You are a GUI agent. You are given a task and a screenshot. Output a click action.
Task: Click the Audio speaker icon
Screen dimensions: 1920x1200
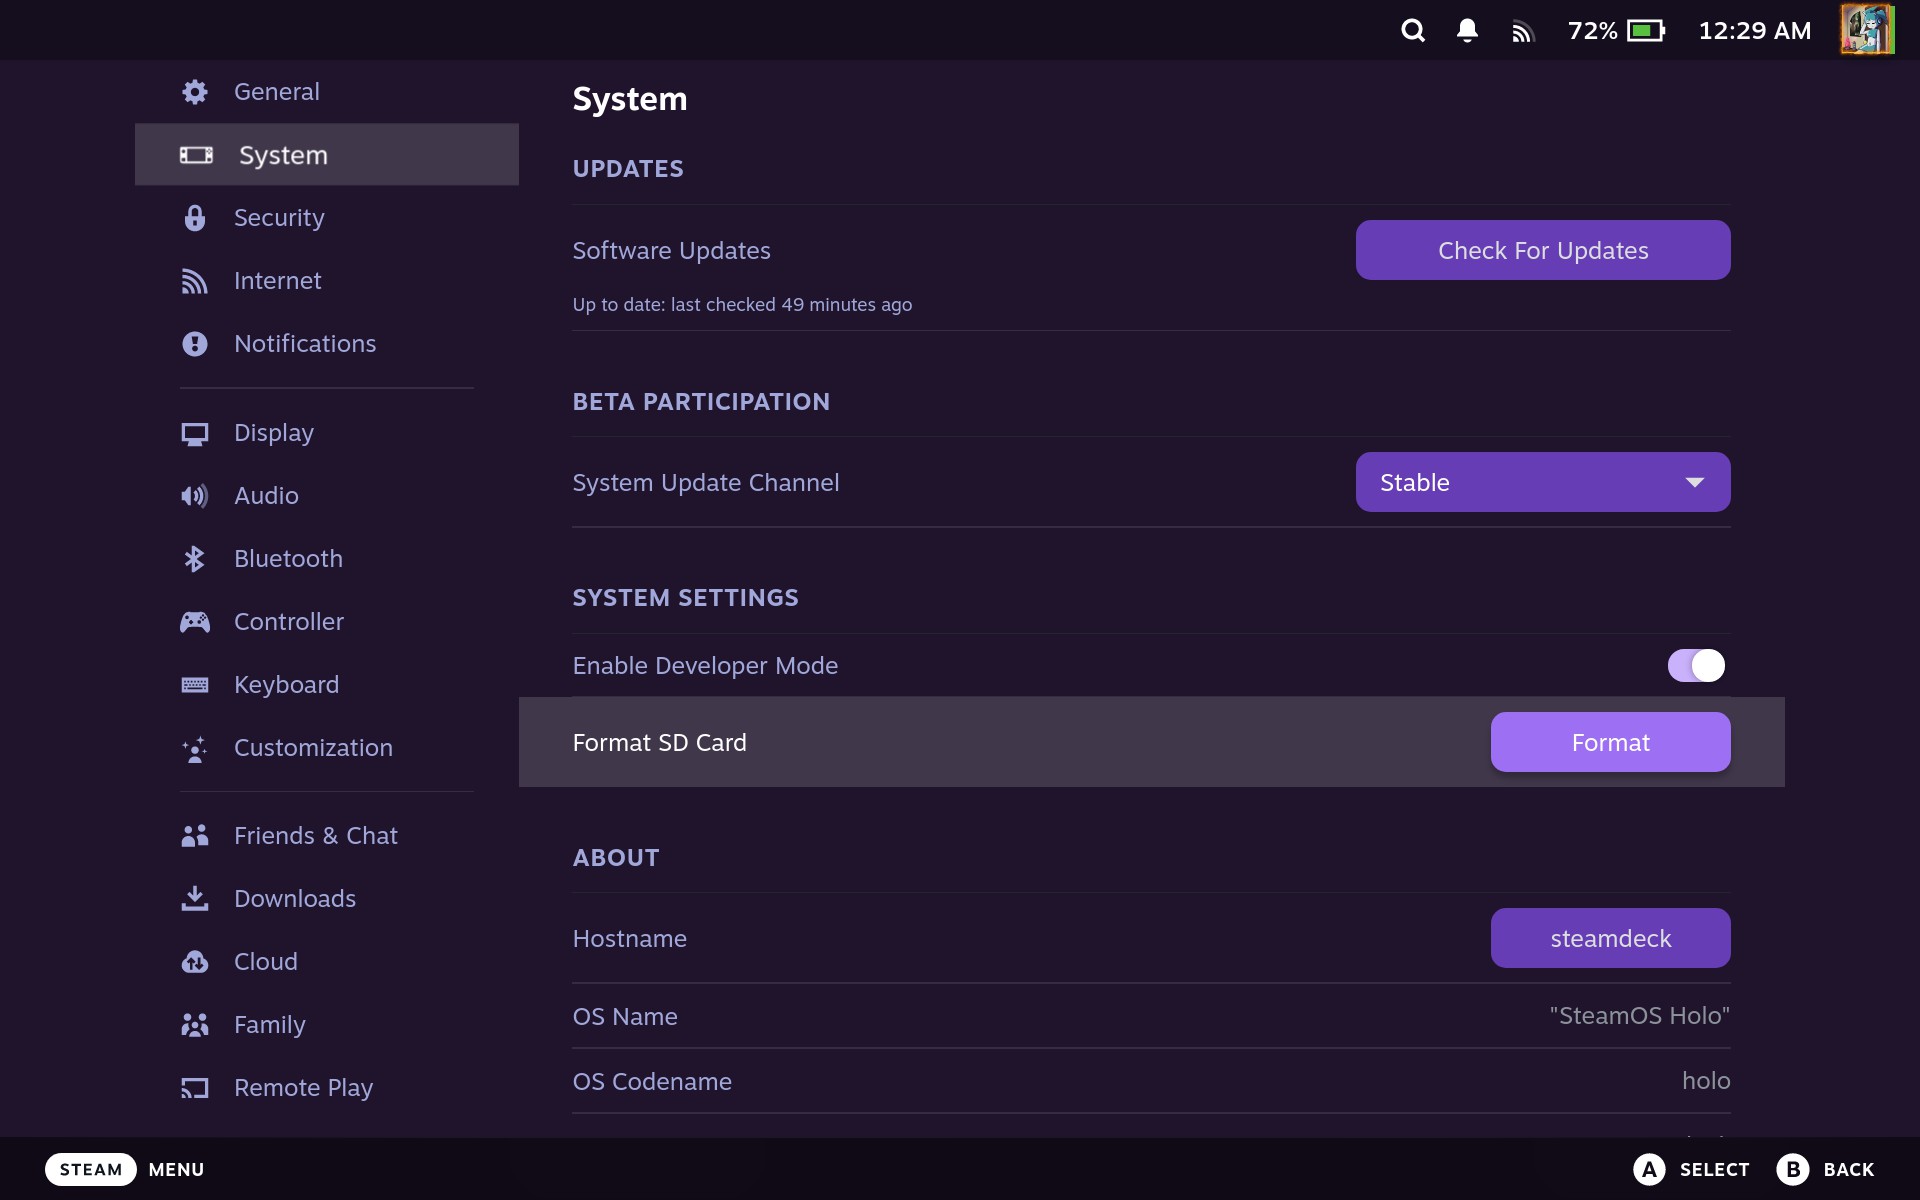[195, 496]
